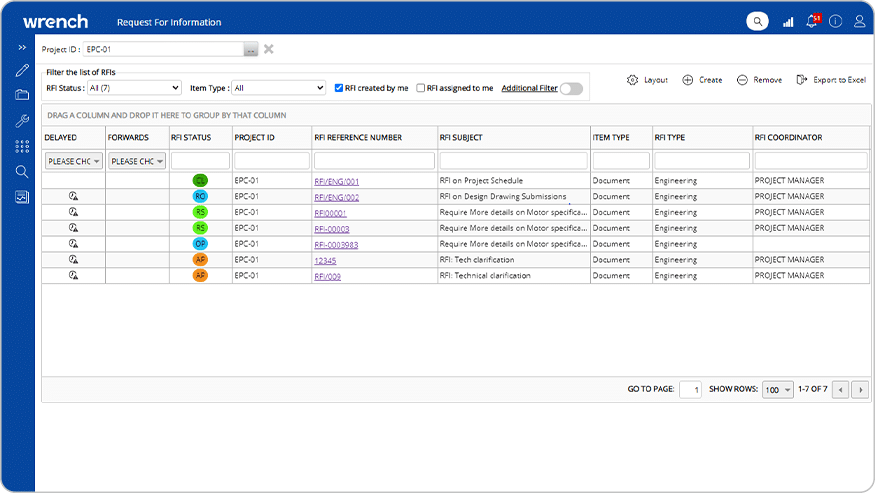Sort by the RFI Subject column header
The height and width of the screenshot is (493, 875).
point(461,137)
